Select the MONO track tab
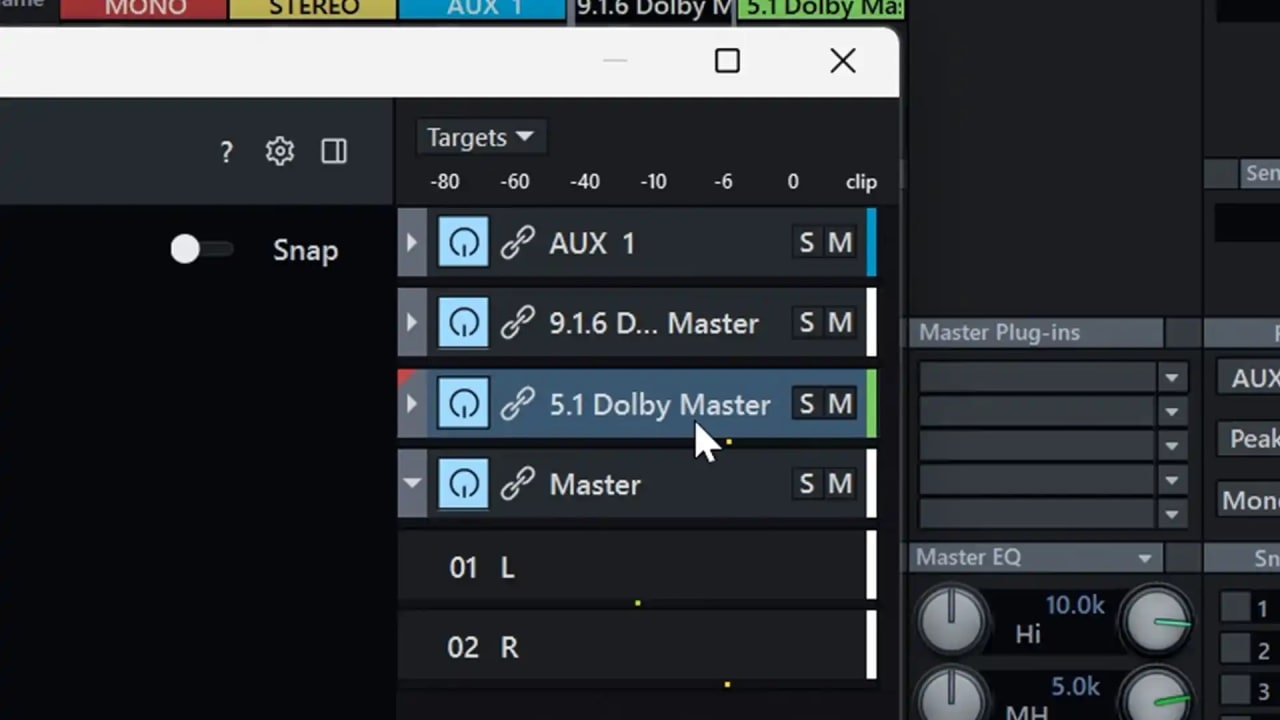The width and height of the screenshot is (1280, 720). (144, 9)
